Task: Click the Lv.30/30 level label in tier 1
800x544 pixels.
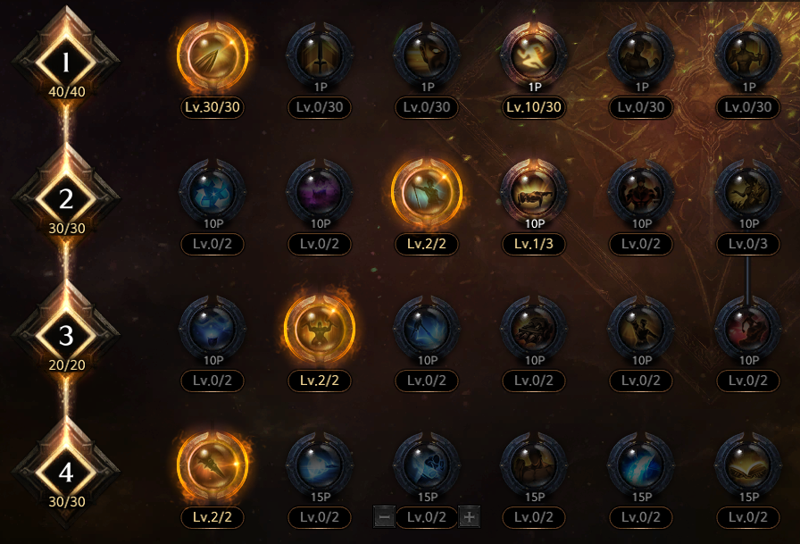Action: coord(212,107)
